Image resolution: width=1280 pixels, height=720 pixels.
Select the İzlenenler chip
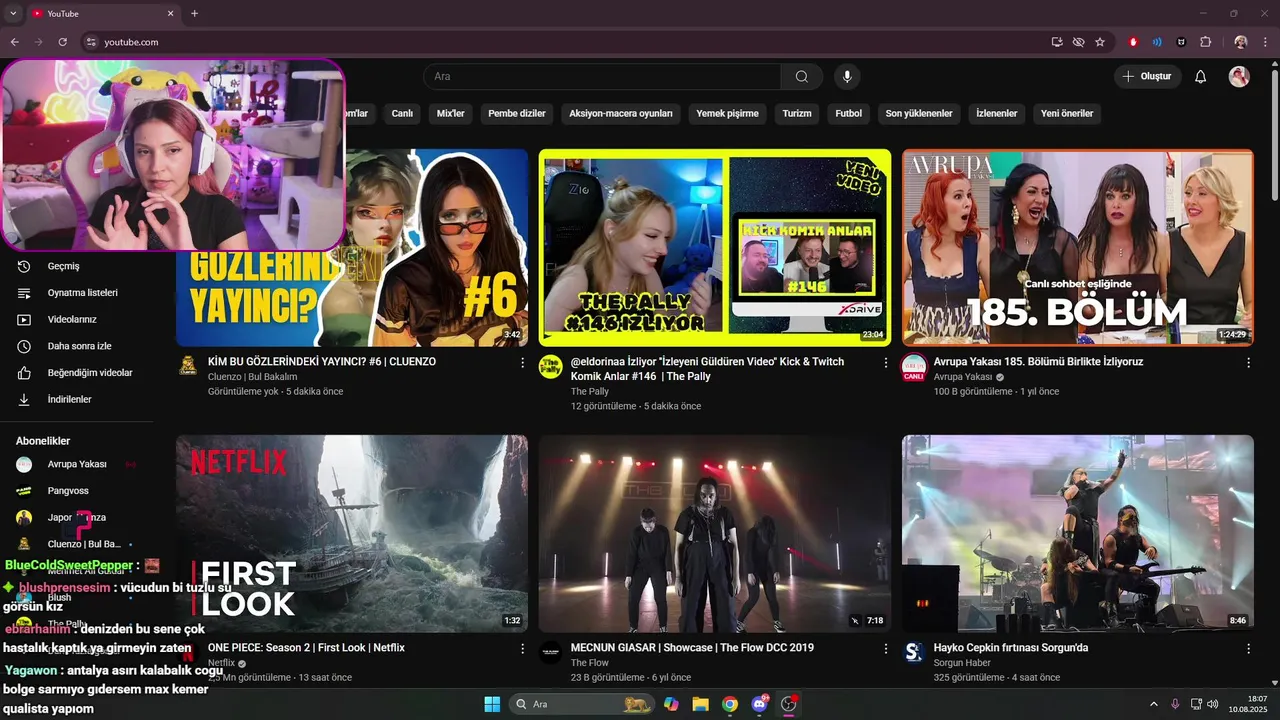(x=997, y=113)
